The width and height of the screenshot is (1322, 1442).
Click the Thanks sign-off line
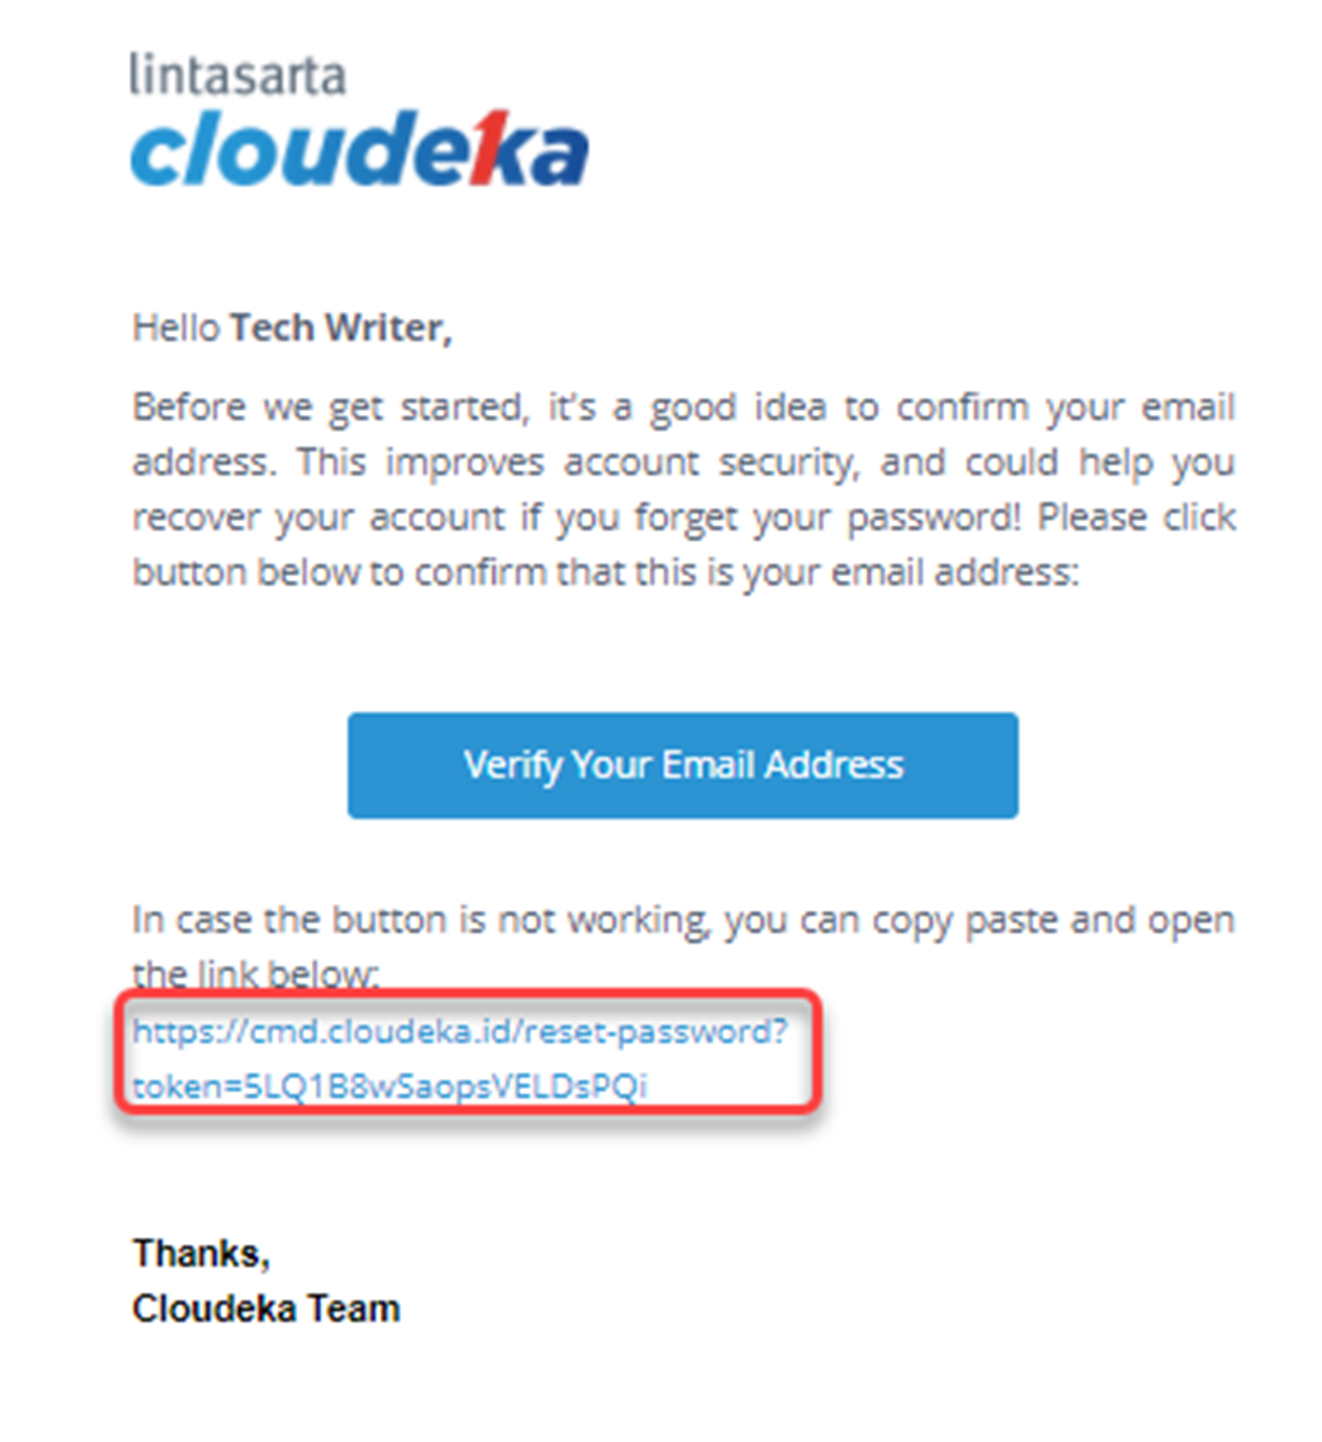point(201,1253)
